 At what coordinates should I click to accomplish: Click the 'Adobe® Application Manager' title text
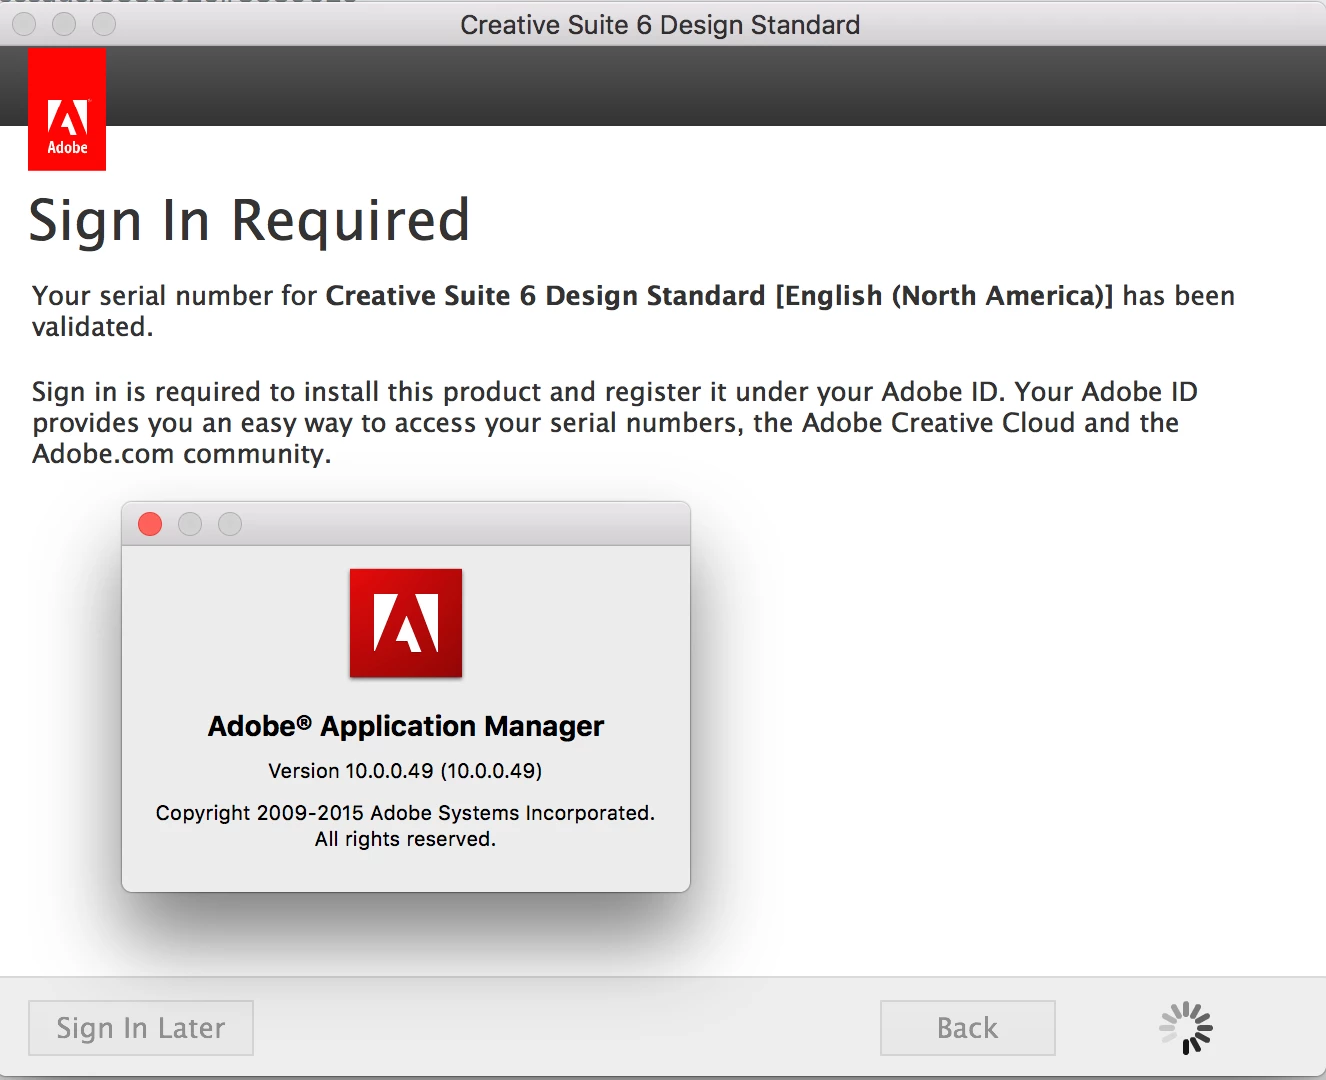pyautogui.click(x=406, y=726)
